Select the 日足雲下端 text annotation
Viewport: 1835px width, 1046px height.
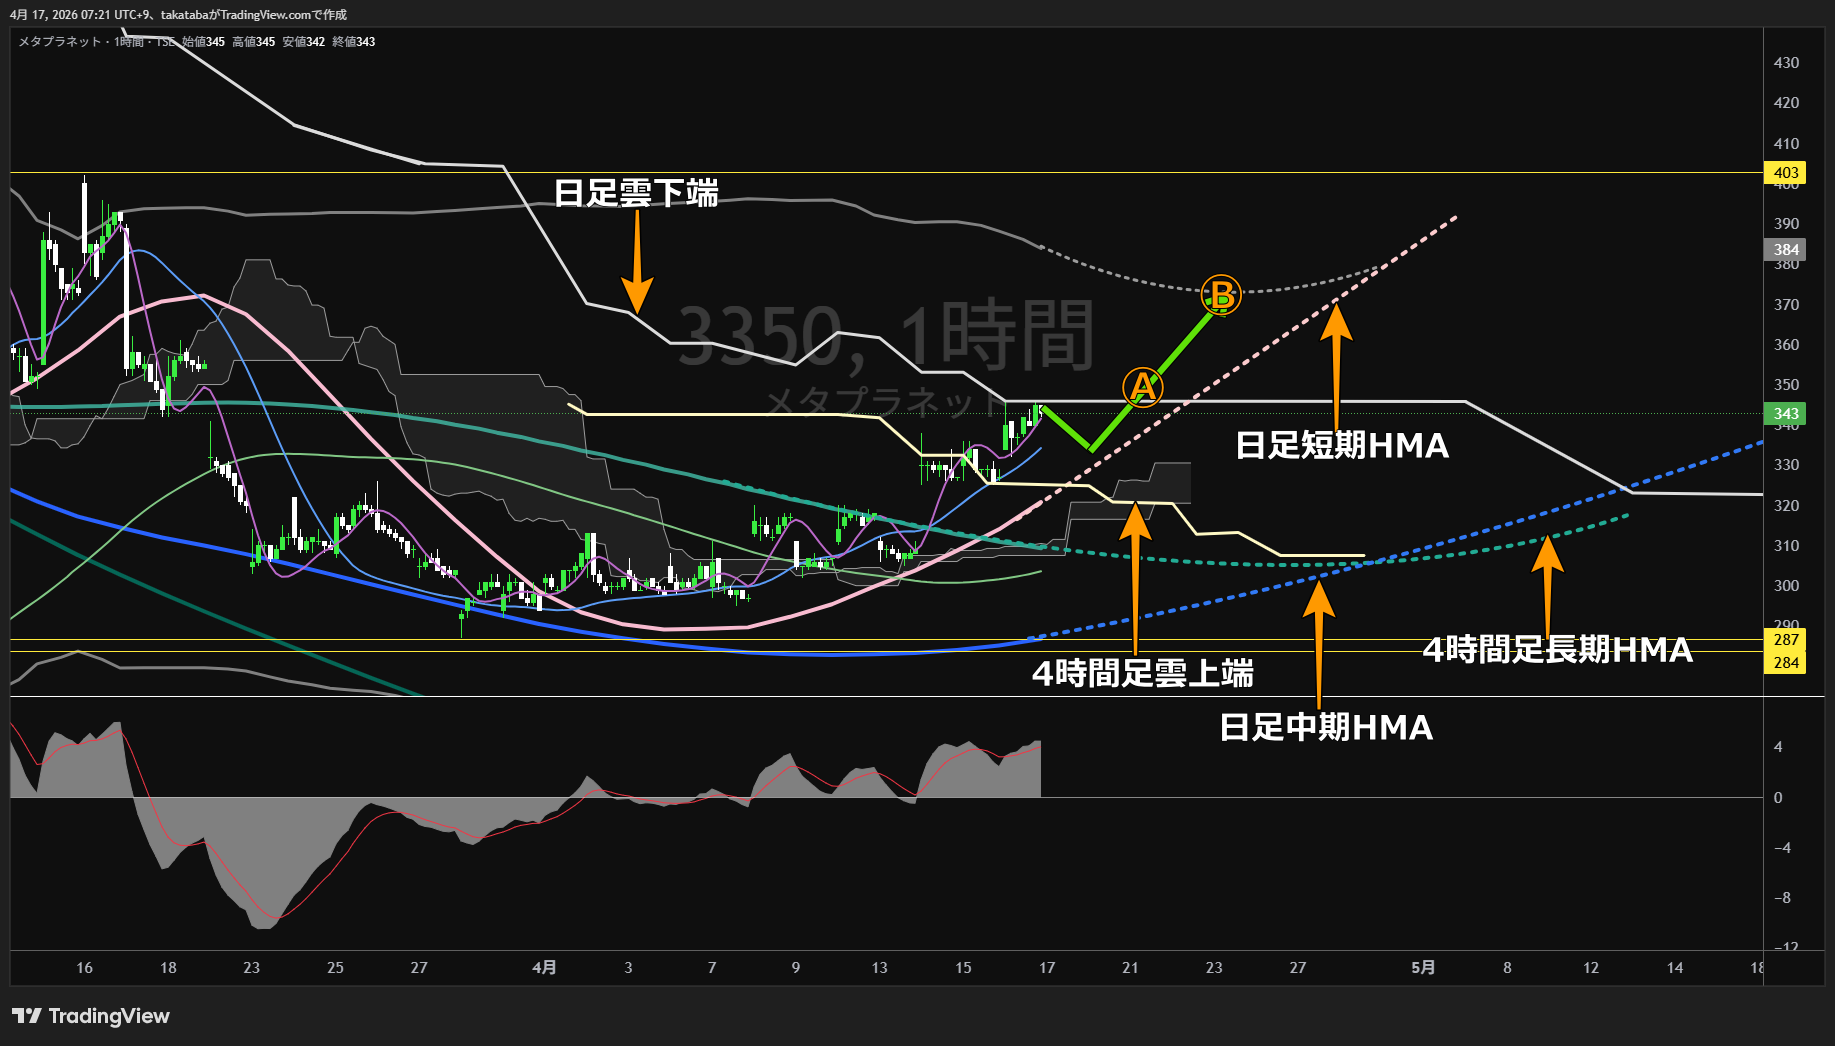pos(636,193)
